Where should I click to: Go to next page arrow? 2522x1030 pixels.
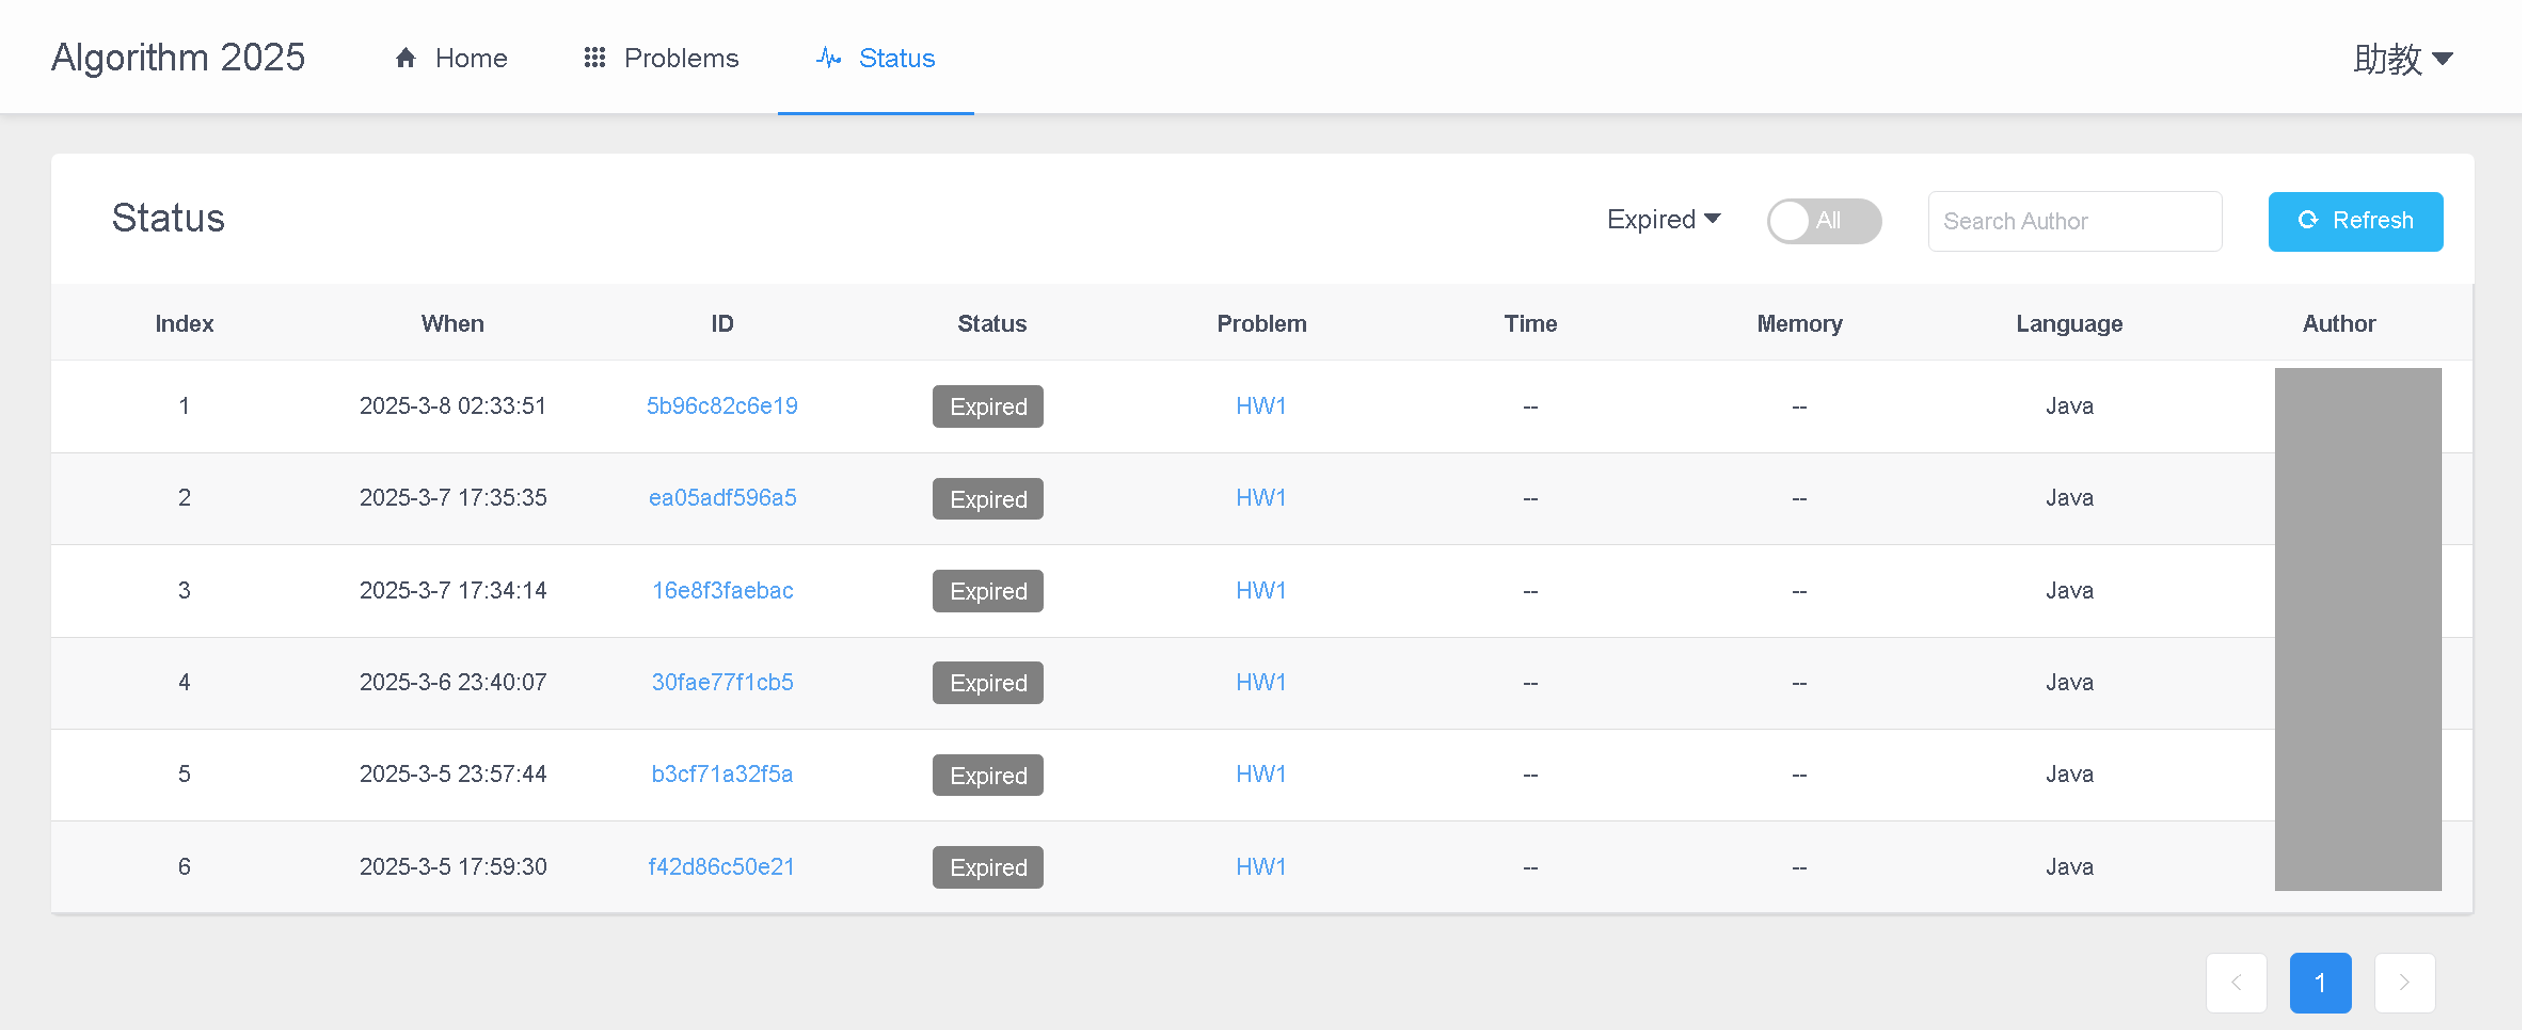point(2404,983)
